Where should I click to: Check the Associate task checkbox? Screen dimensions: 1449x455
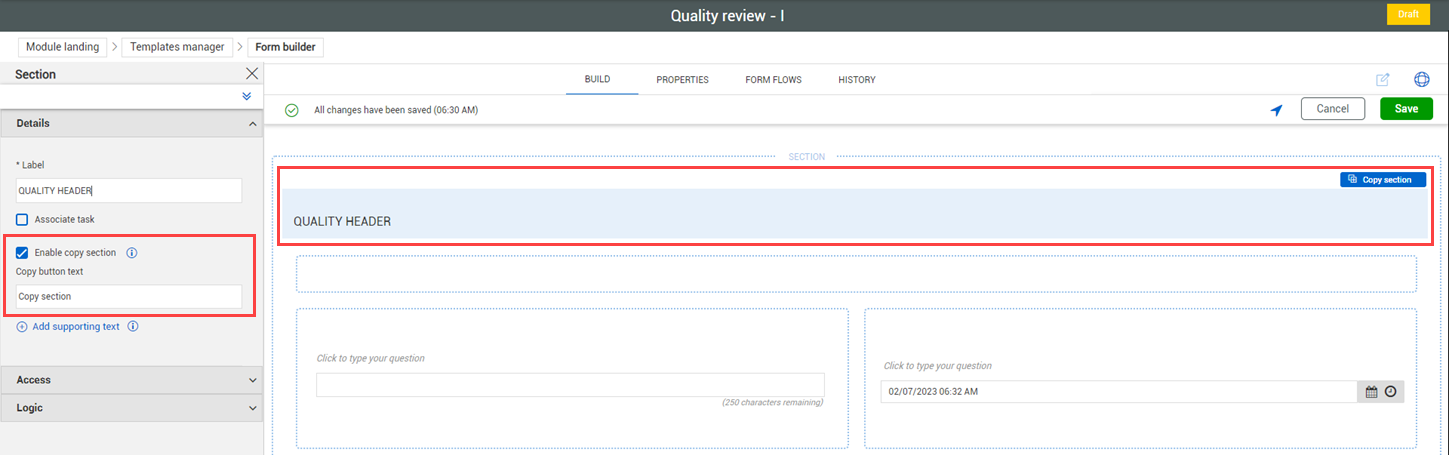[x=22, y=219]
